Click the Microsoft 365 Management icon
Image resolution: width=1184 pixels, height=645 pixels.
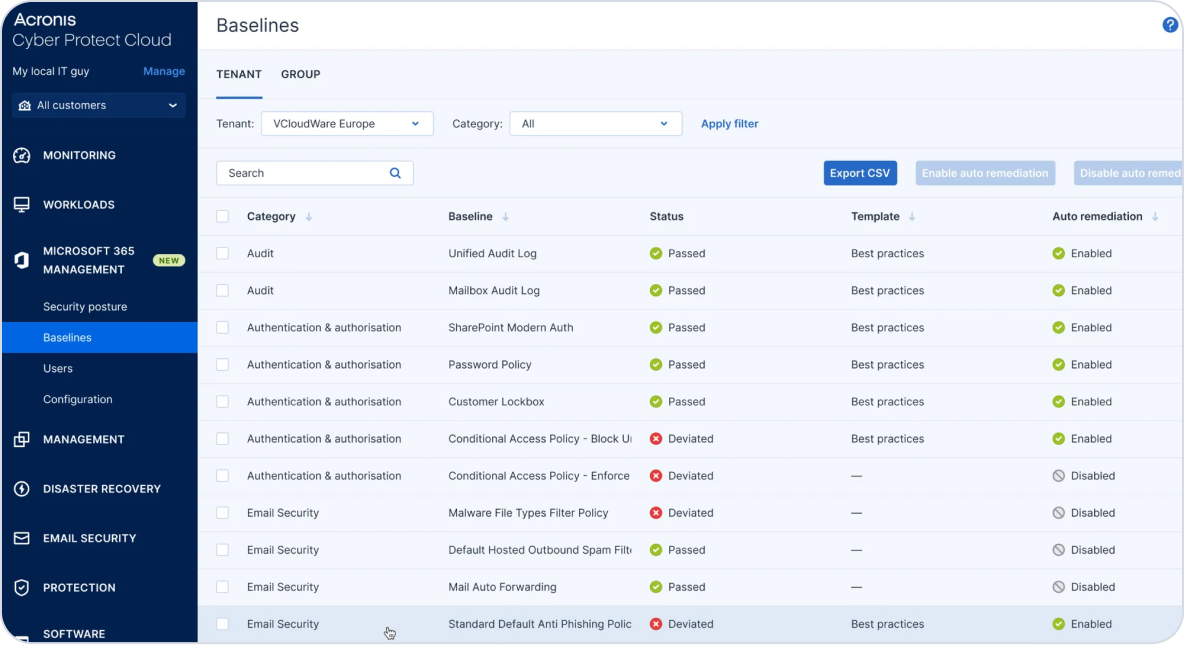[22, 260]
